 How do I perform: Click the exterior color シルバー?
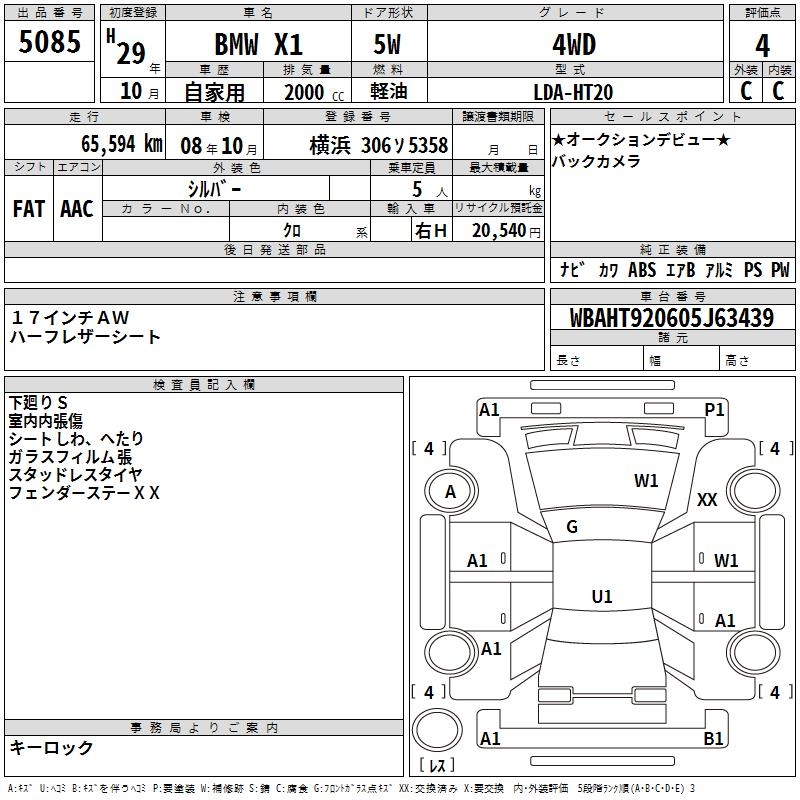(x=214, y=189)
